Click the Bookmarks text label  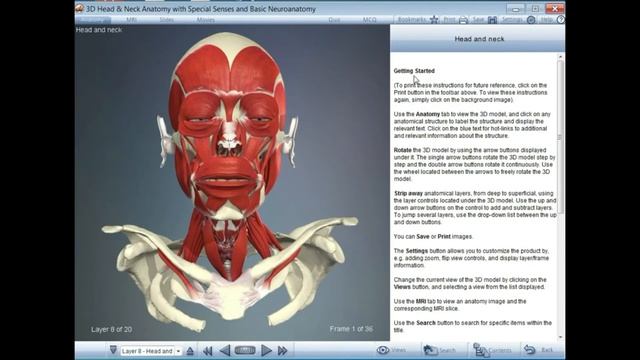pos(411,20)
